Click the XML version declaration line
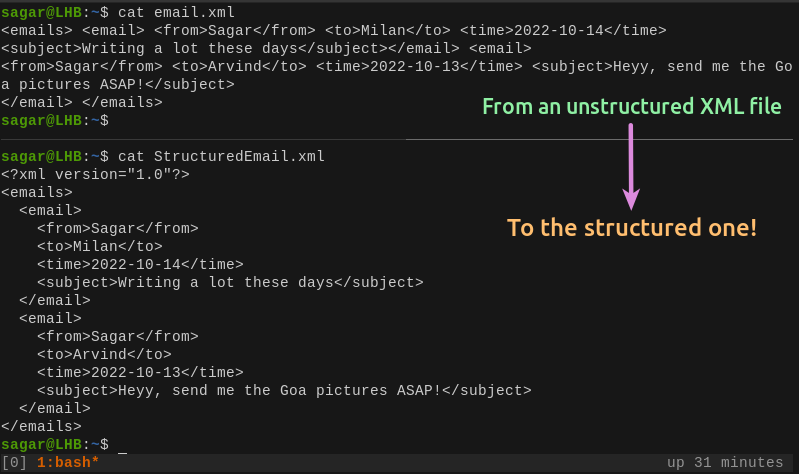 (95, 175)
